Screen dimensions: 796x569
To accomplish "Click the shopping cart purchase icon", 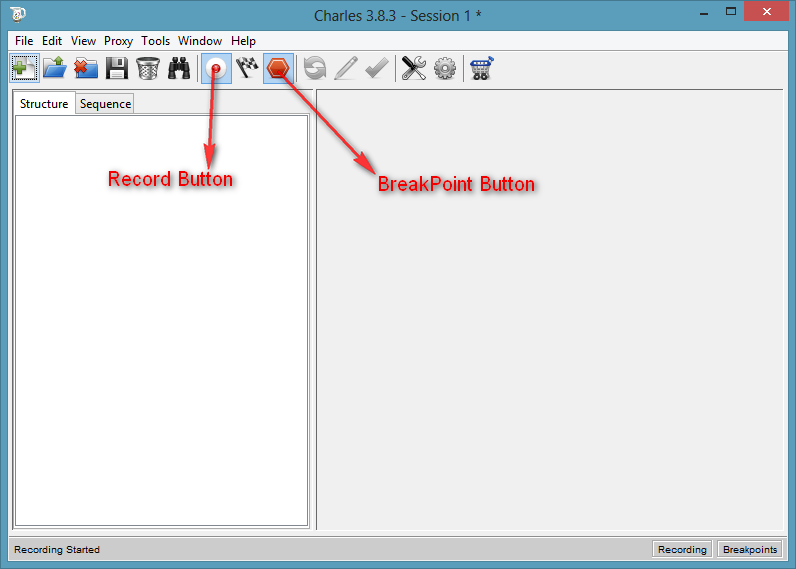I will [x=481, y=68].
